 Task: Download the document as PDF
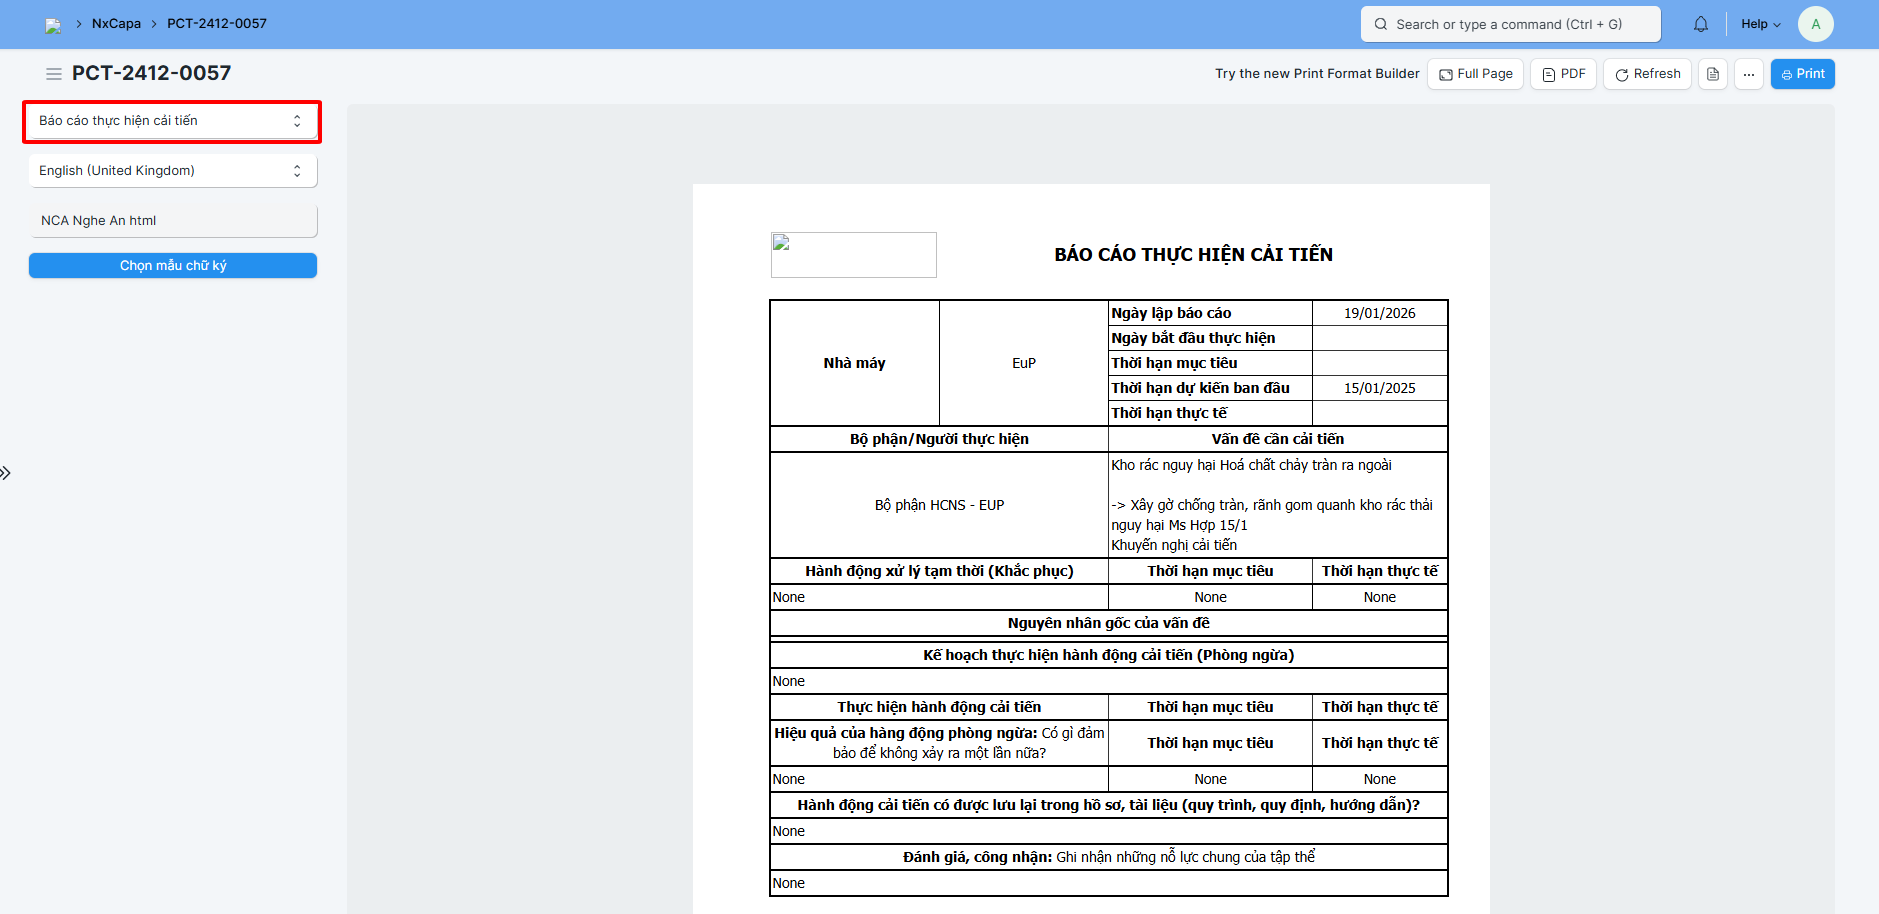(x=1563, y=74)
